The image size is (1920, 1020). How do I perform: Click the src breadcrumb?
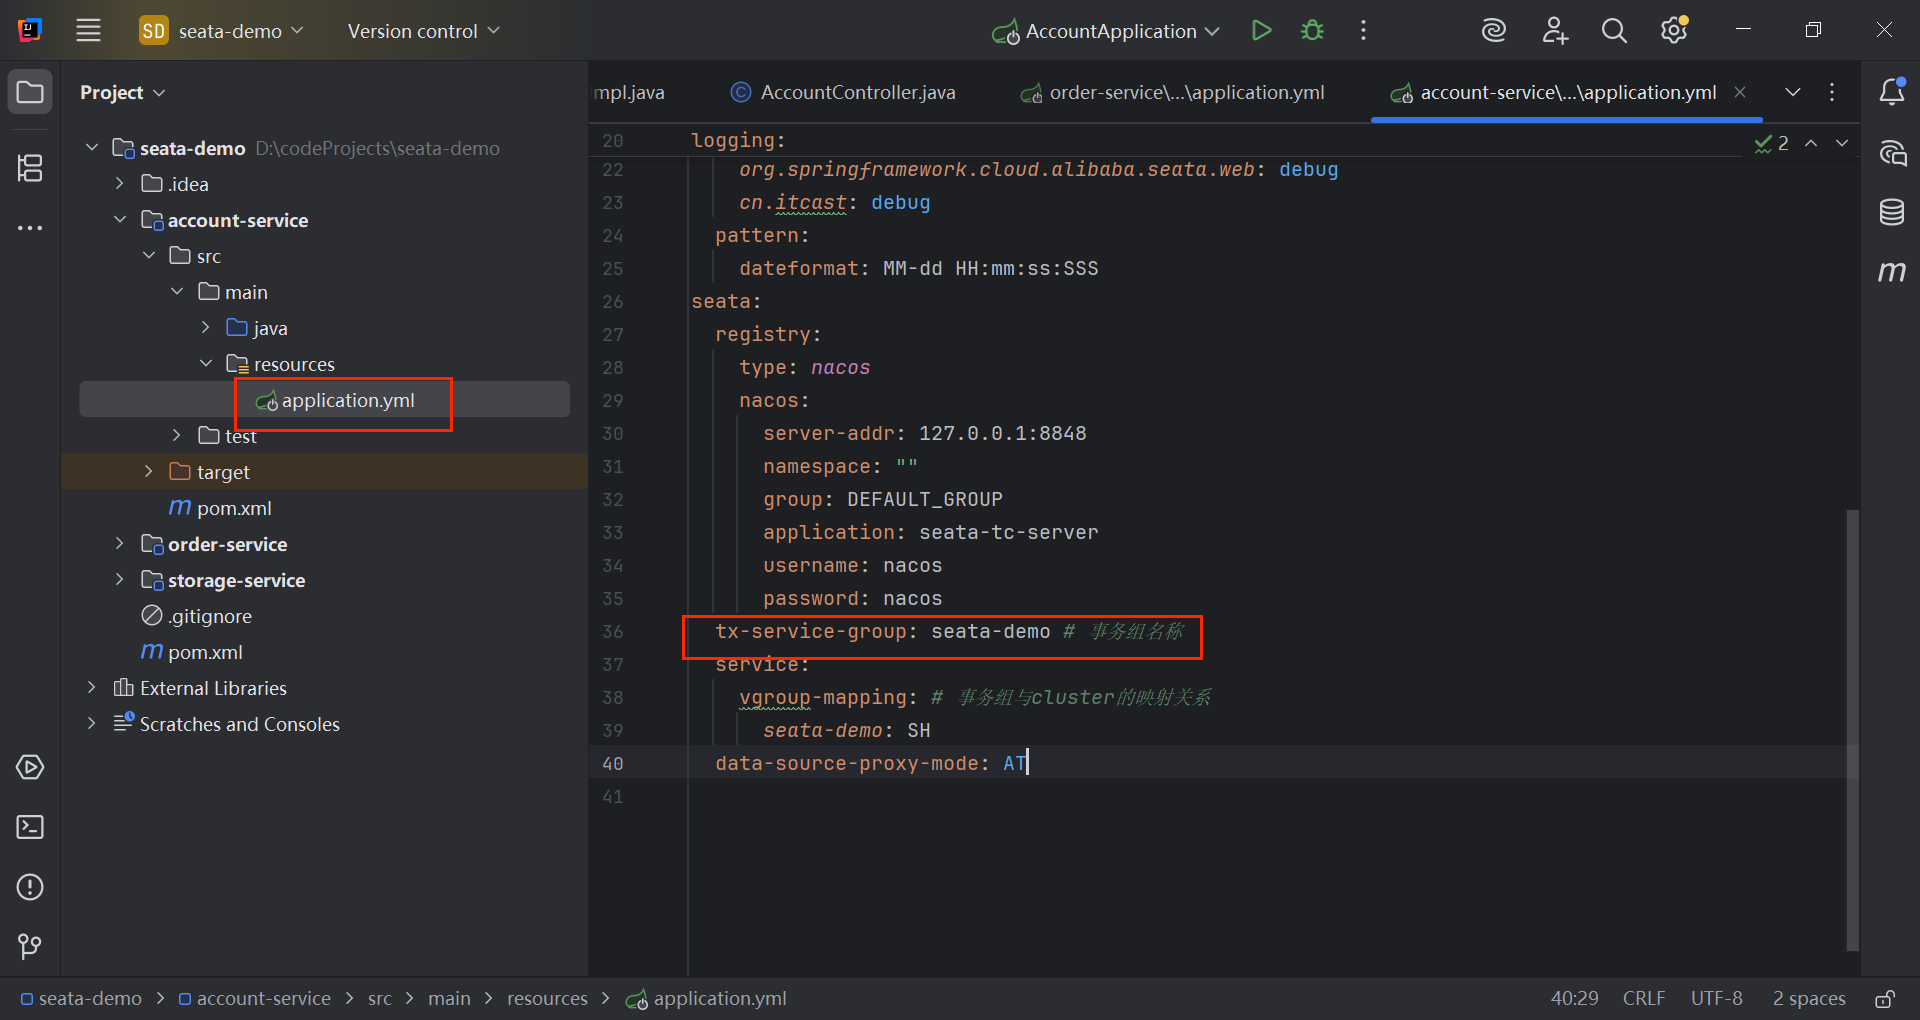(379, 999)
